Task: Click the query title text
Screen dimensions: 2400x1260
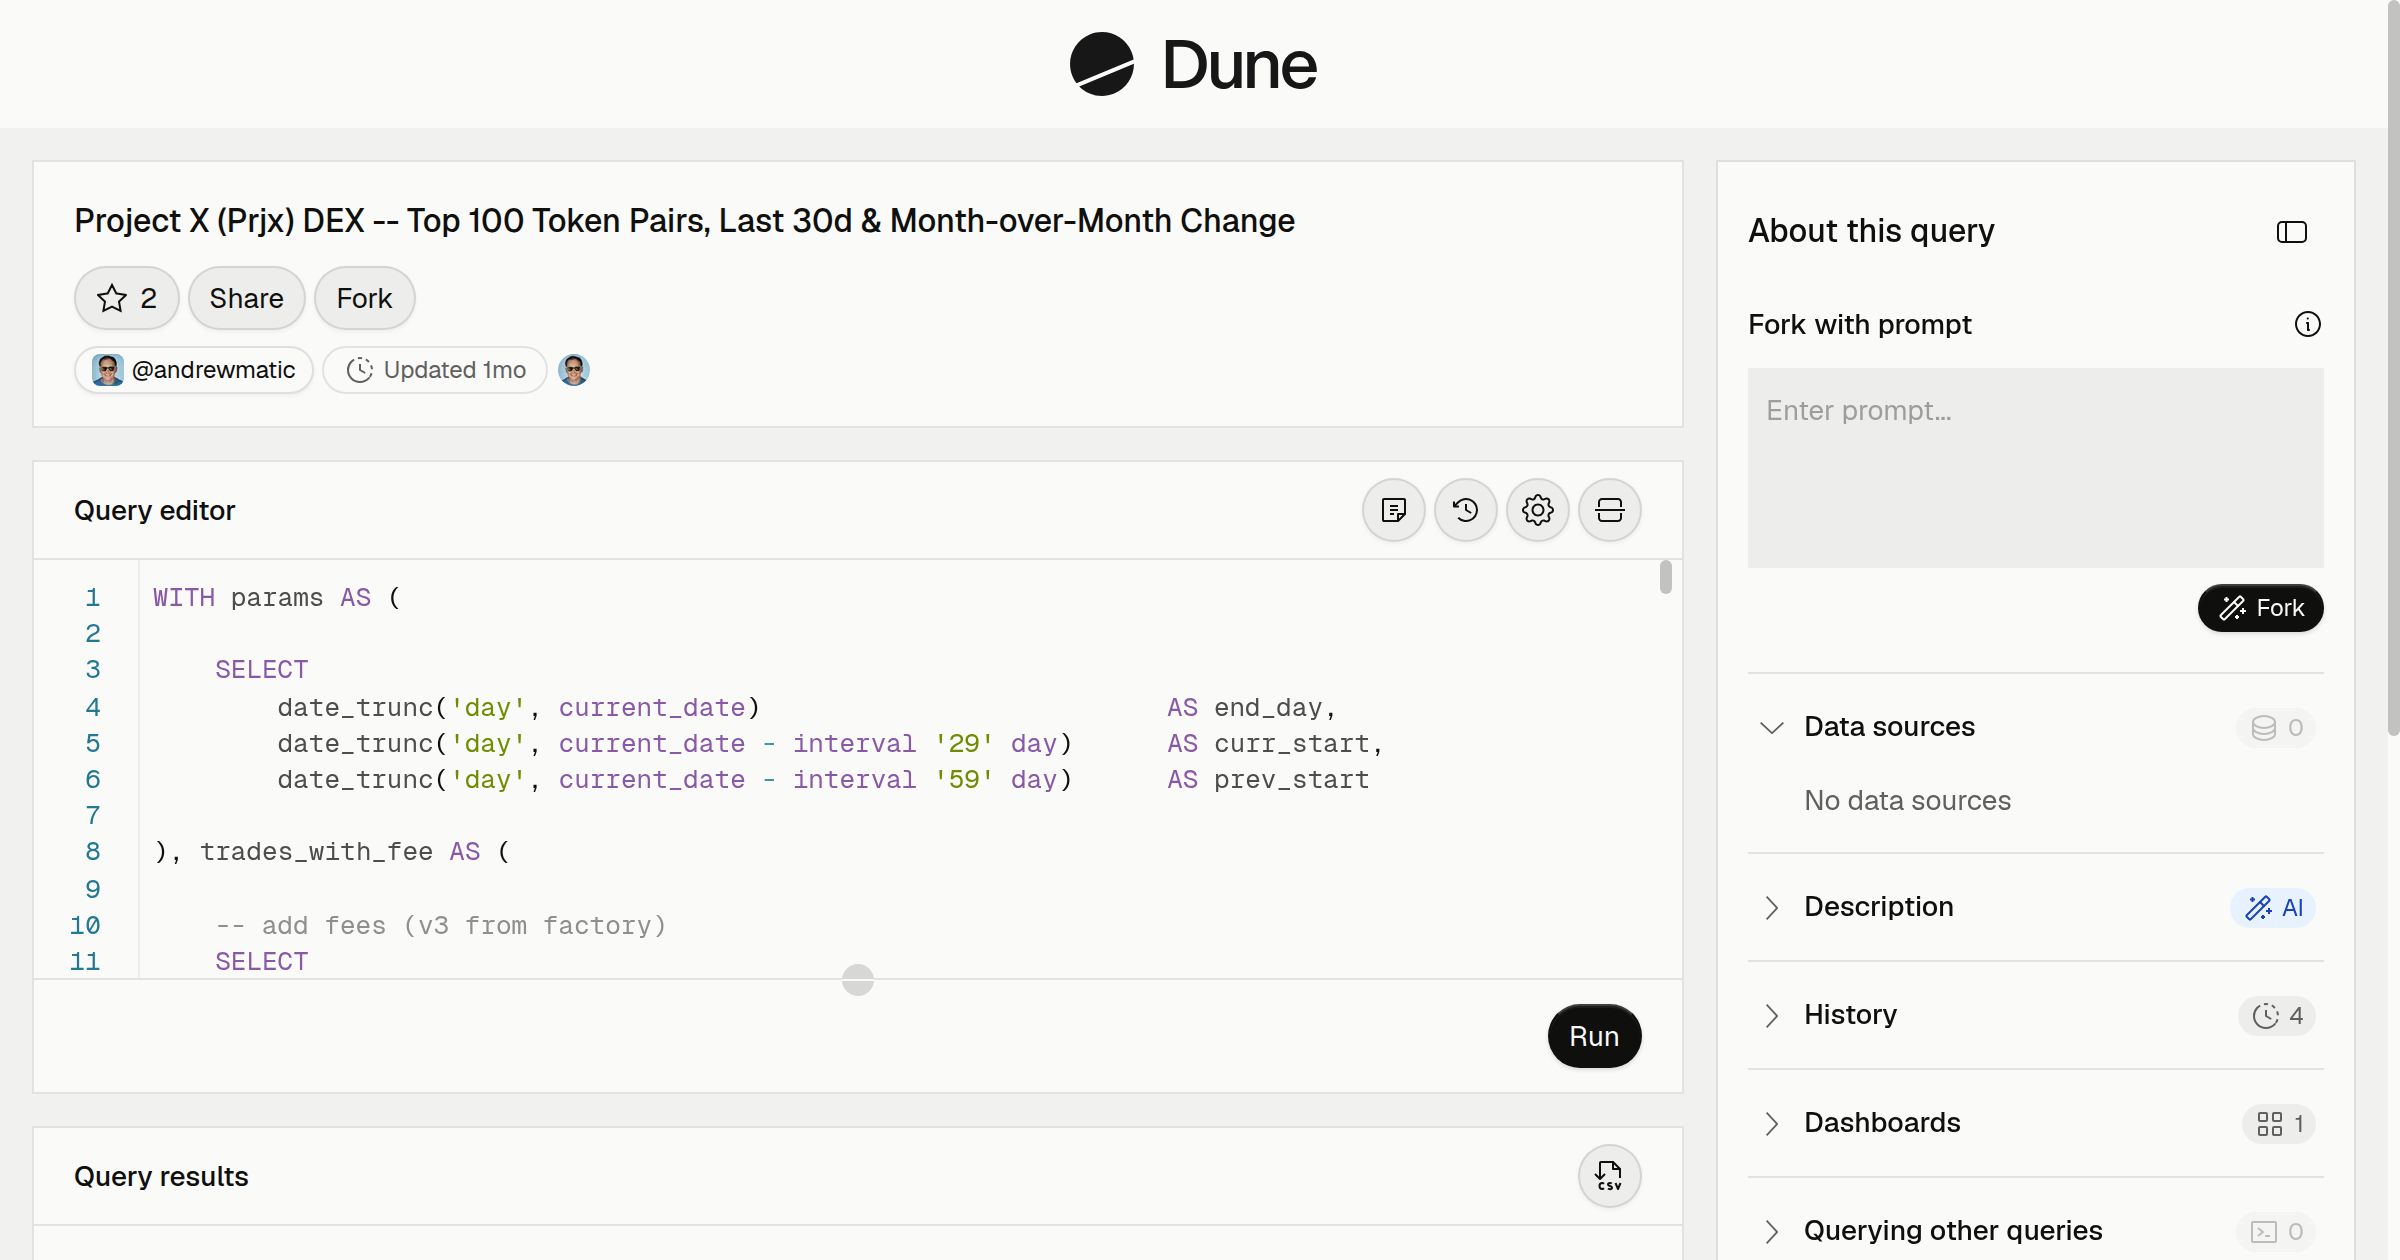Action: [x=684, y=221]
